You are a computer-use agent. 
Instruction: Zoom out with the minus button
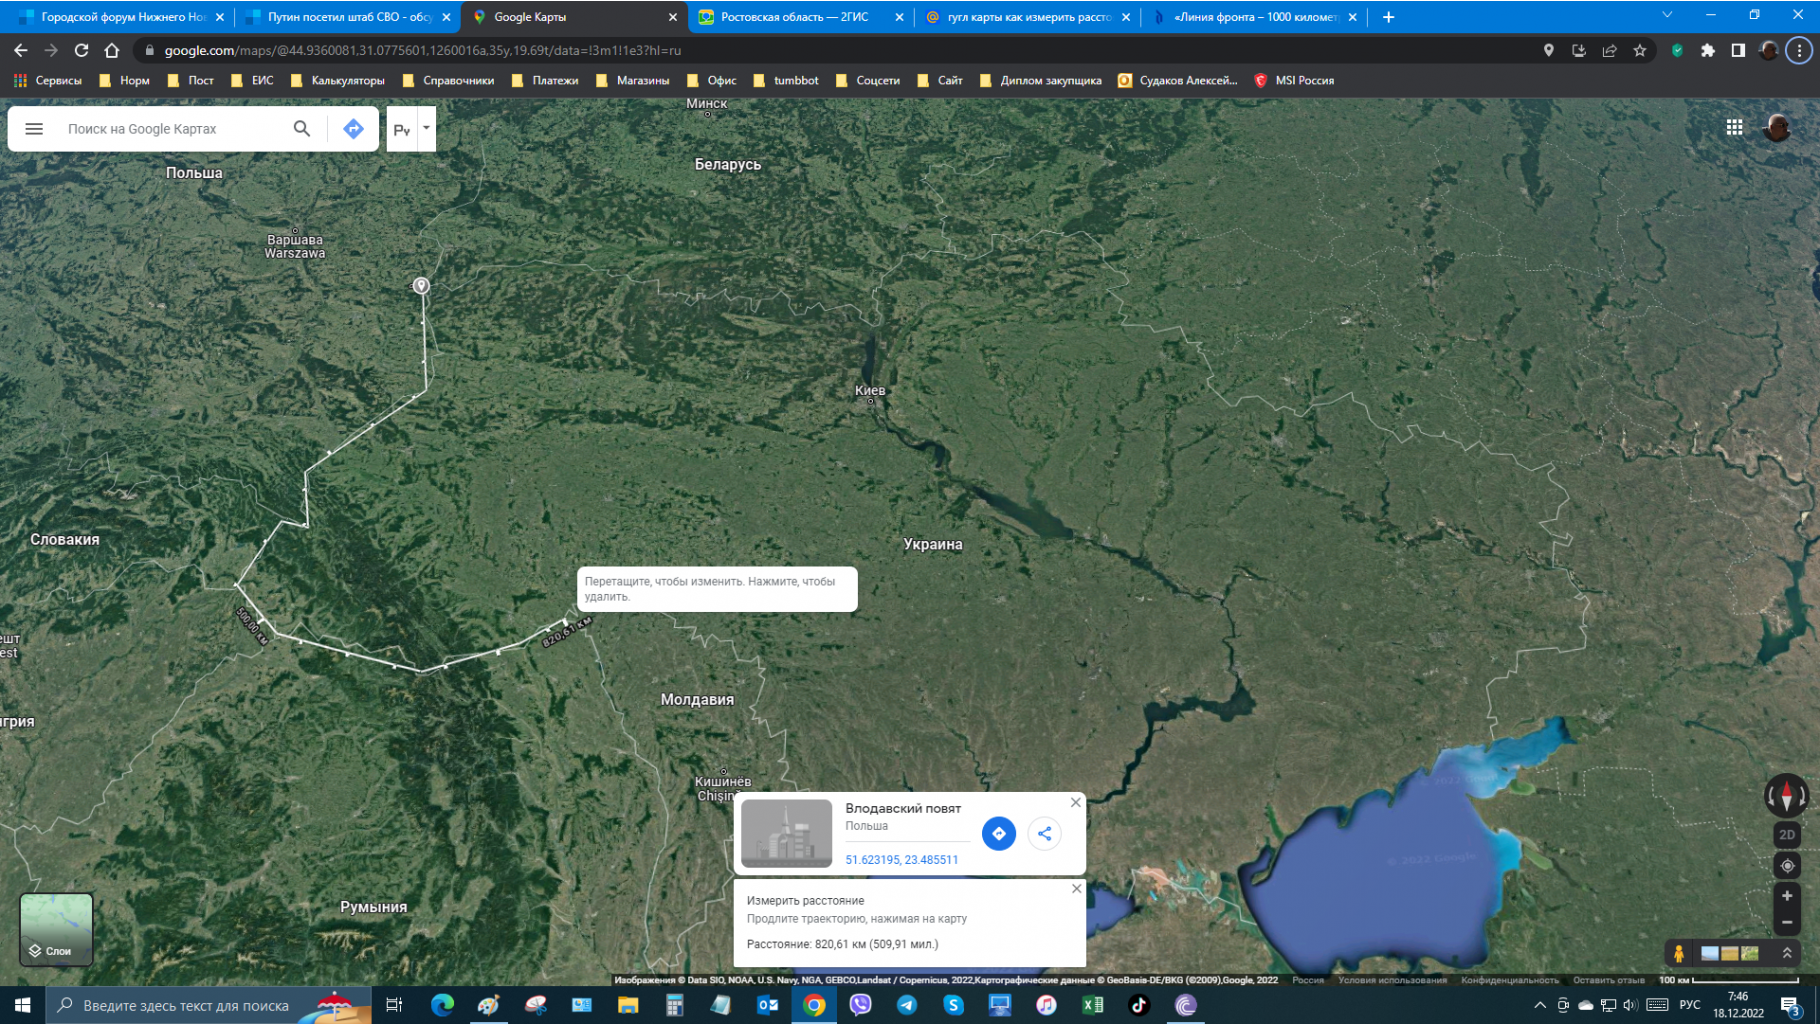pyautogui.click(x=1787, y=922)
